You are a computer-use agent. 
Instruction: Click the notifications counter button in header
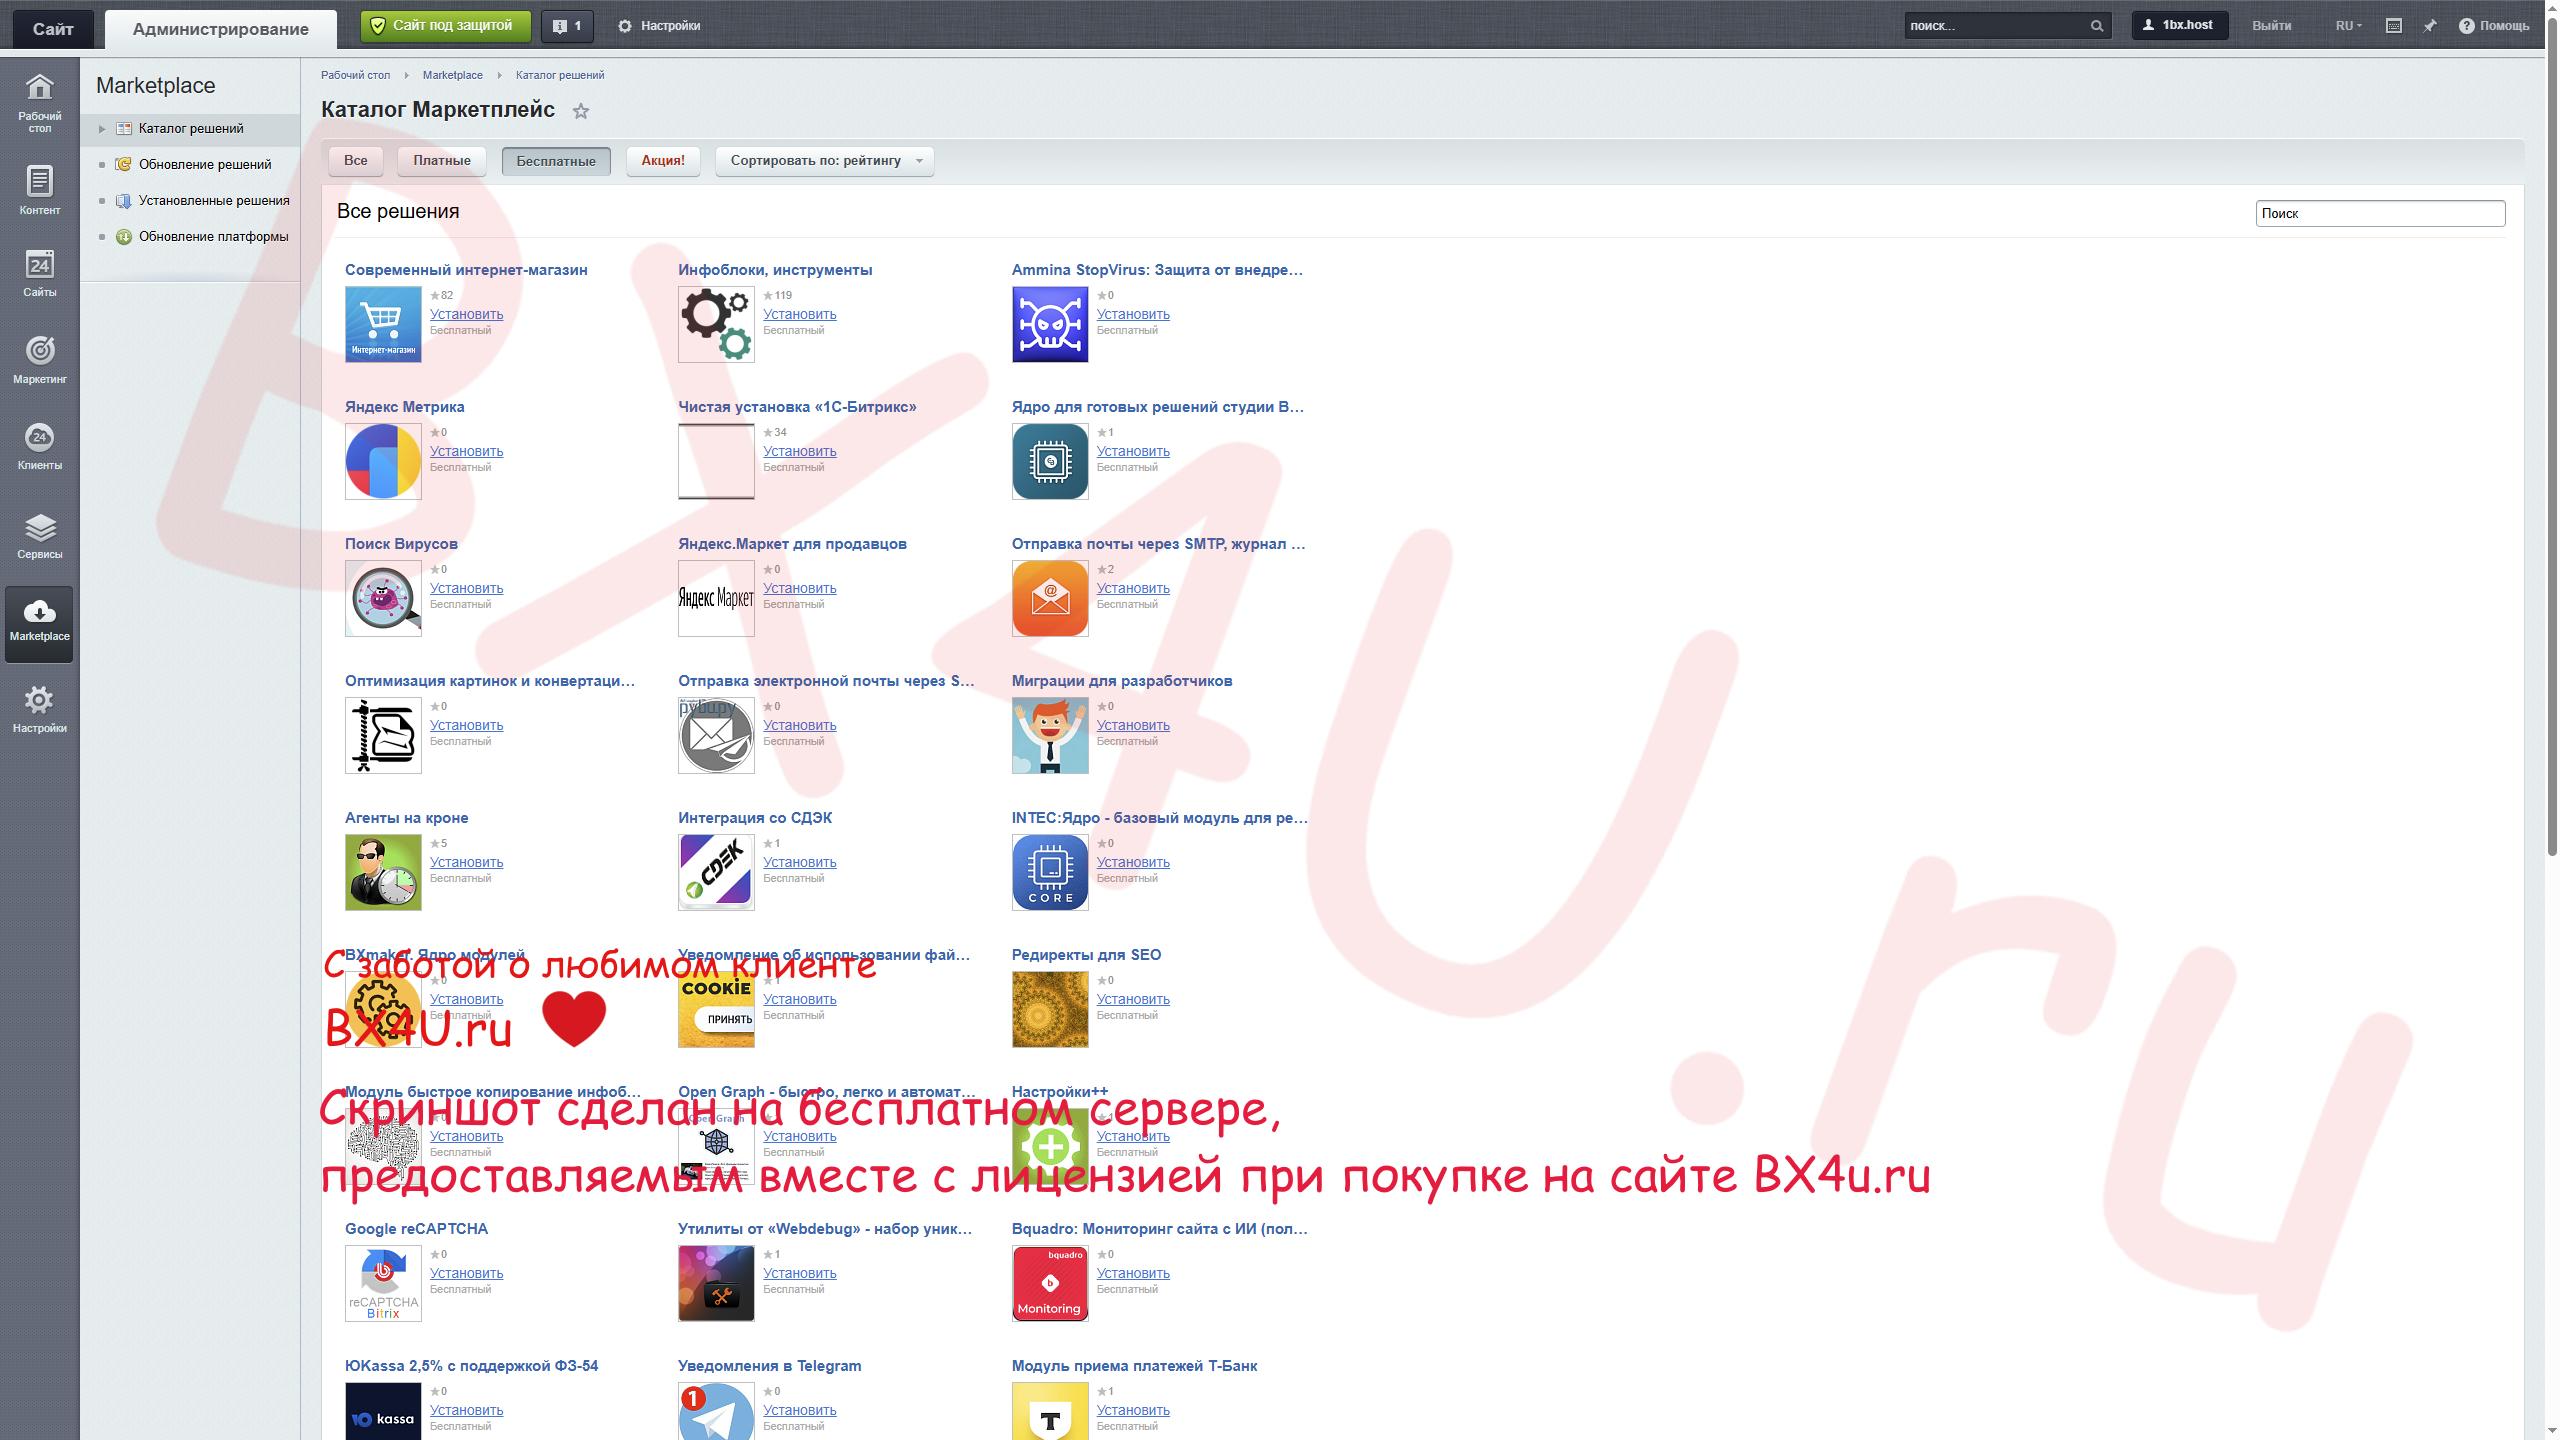(x=567, y=26)
